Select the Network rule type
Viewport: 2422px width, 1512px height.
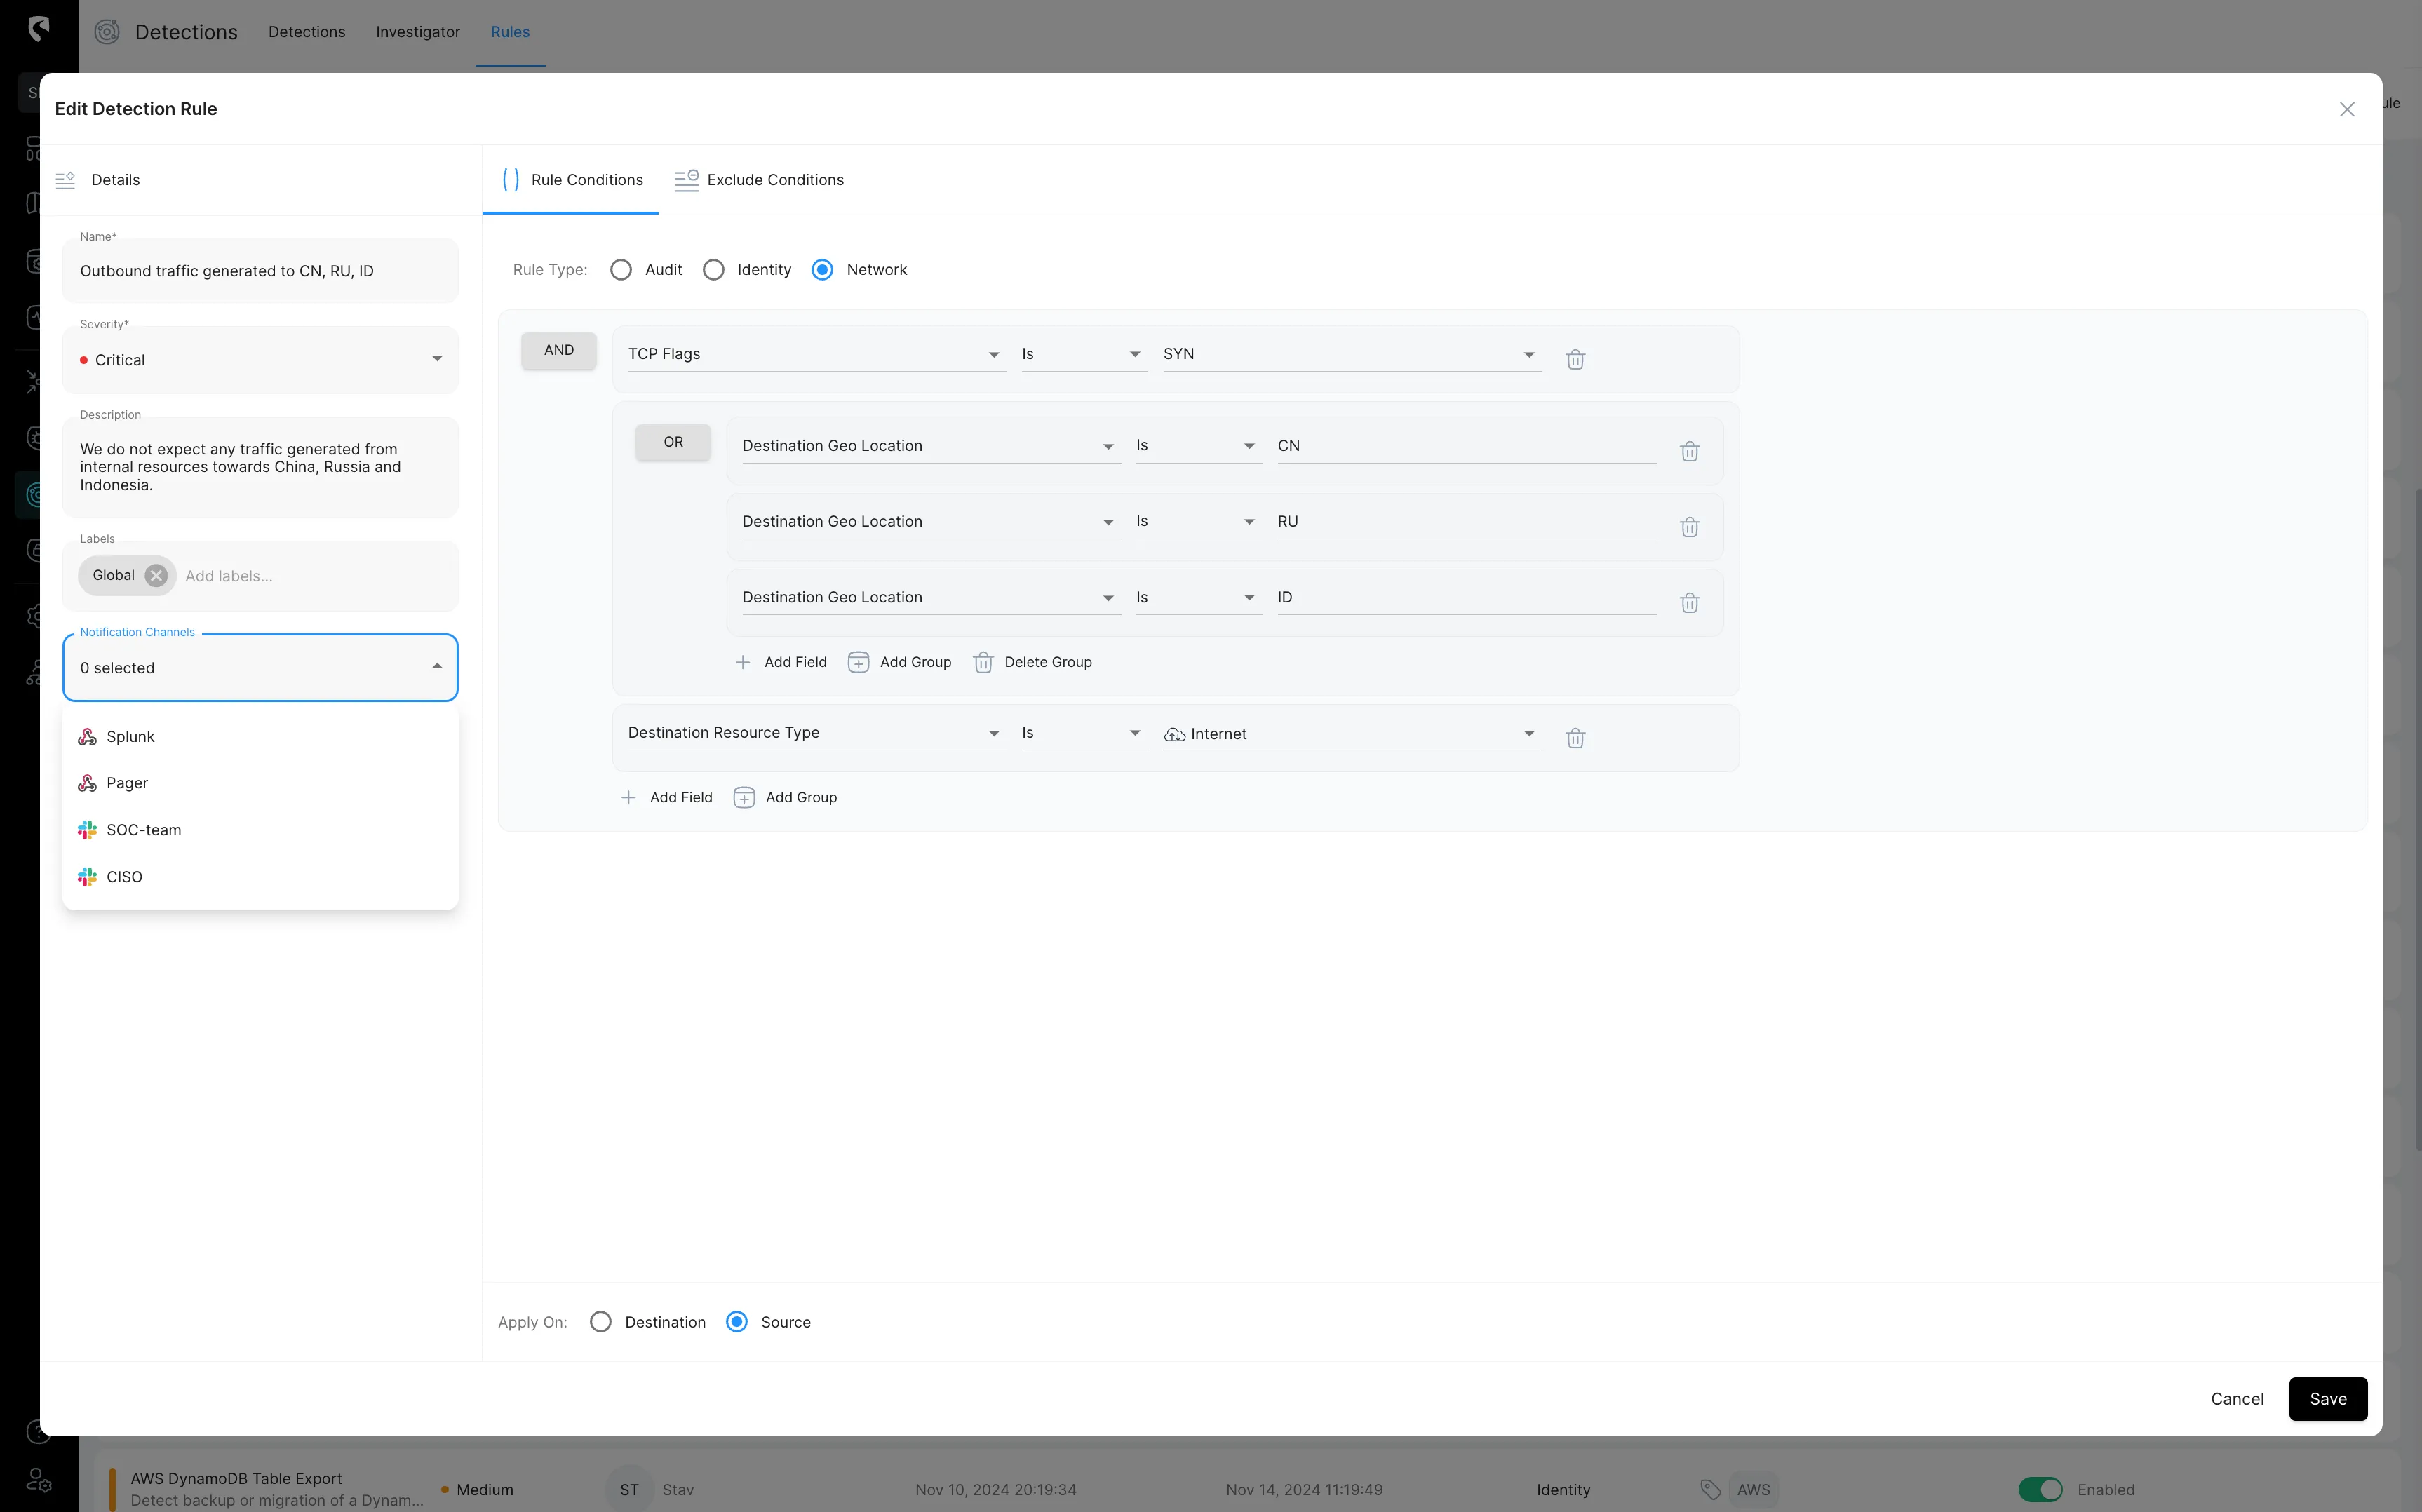822,270
